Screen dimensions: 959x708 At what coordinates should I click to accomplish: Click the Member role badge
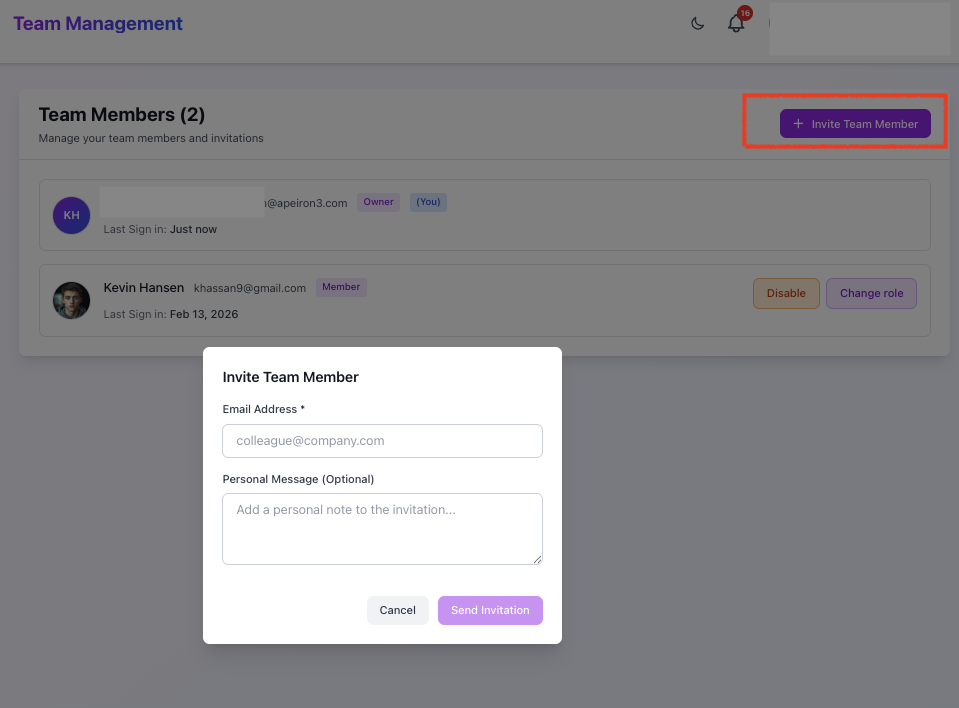coord(341,287)
